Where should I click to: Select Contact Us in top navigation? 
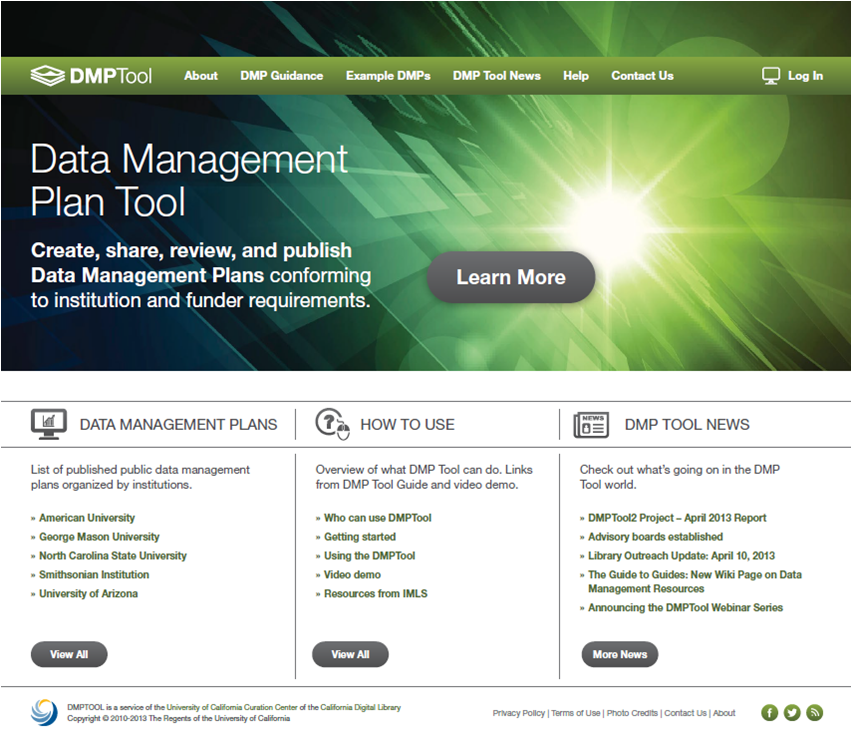(642, 75)
